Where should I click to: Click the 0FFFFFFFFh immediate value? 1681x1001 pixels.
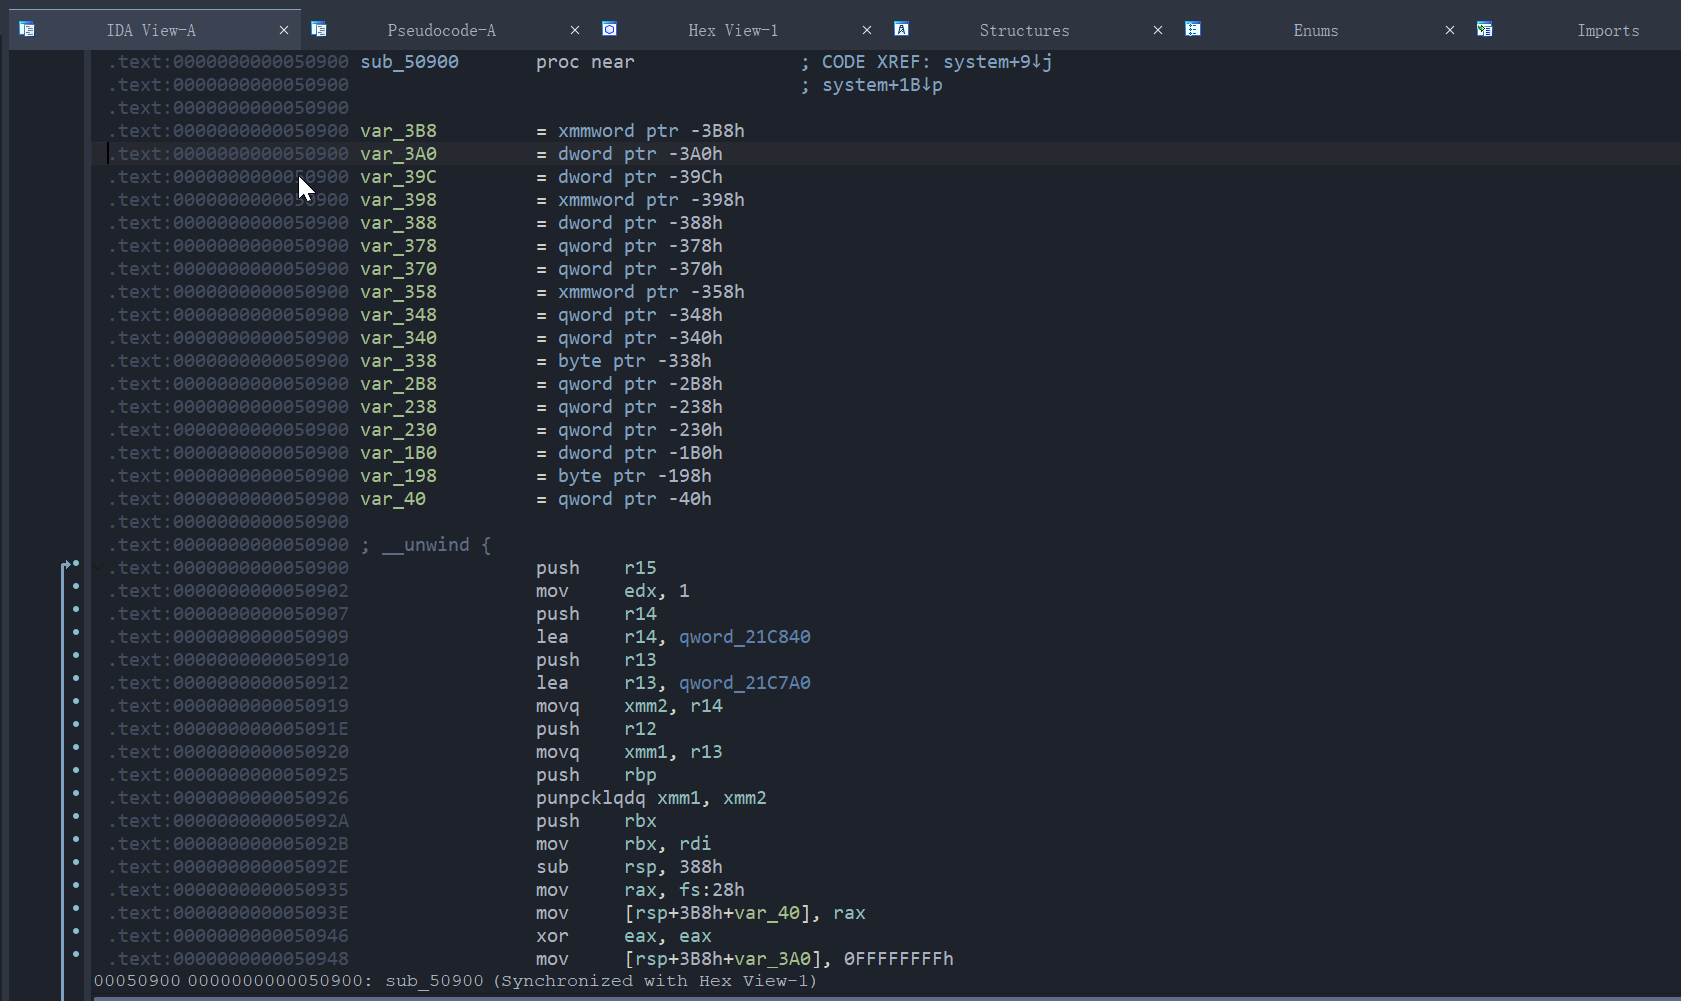click(899, 959)
